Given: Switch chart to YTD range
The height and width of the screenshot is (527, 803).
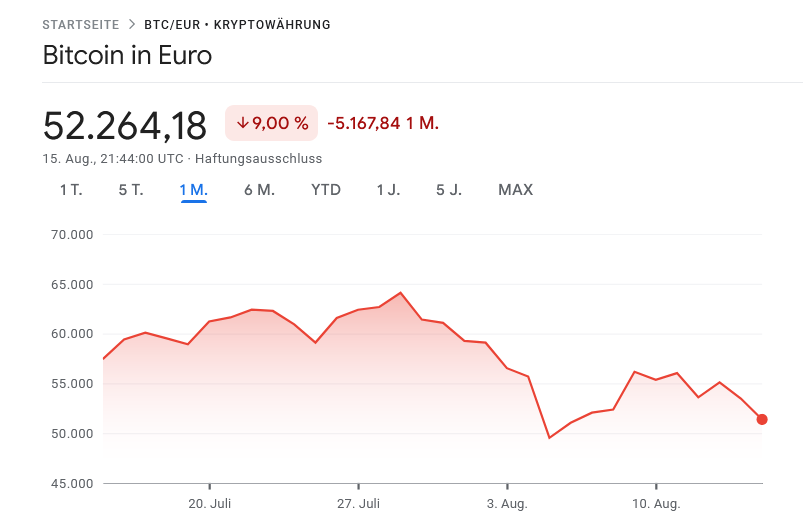Looking at the screenshot, I should coord(326,190).
